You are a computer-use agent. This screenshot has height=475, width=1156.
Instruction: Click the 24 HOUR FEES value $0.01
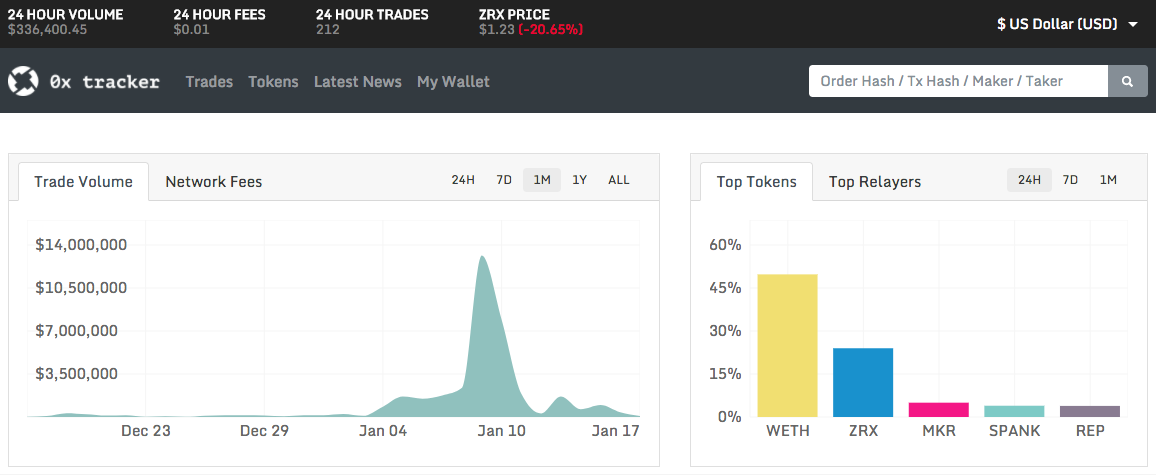[x=191, y=30]
